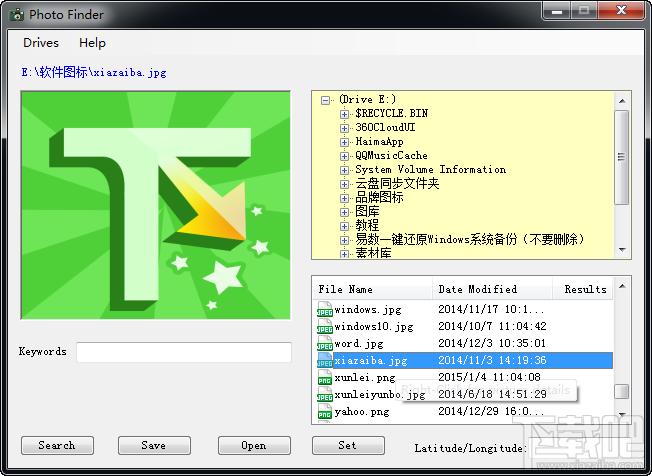652x476 pixels.
Task: Click the JPEG icon beside xunleiyunbo.jpg
Action: (325, 395)
